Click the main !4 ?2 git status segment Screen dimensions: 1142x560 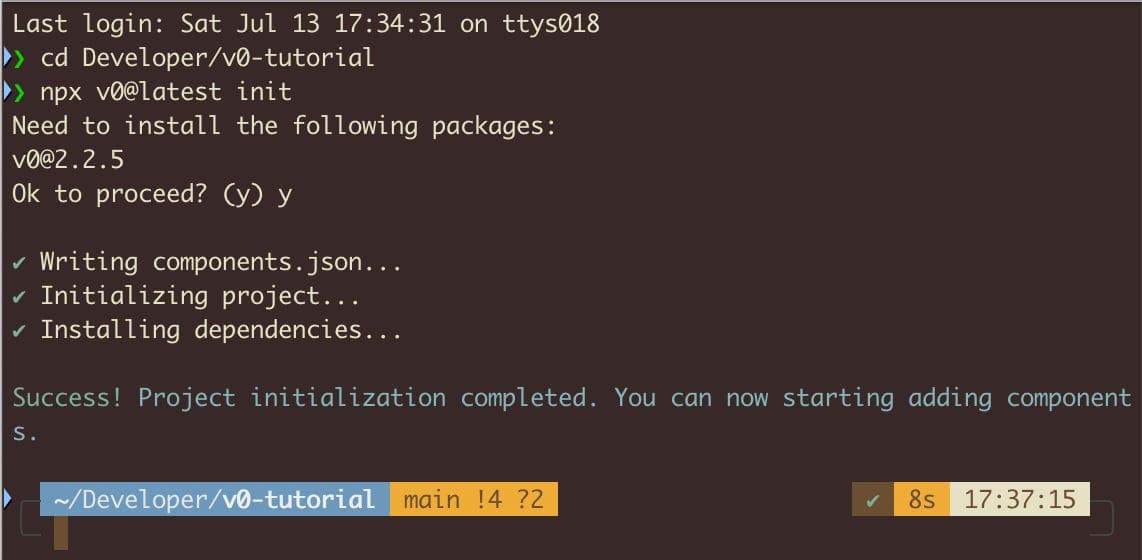pyautogui.click(x=473, y=499)
